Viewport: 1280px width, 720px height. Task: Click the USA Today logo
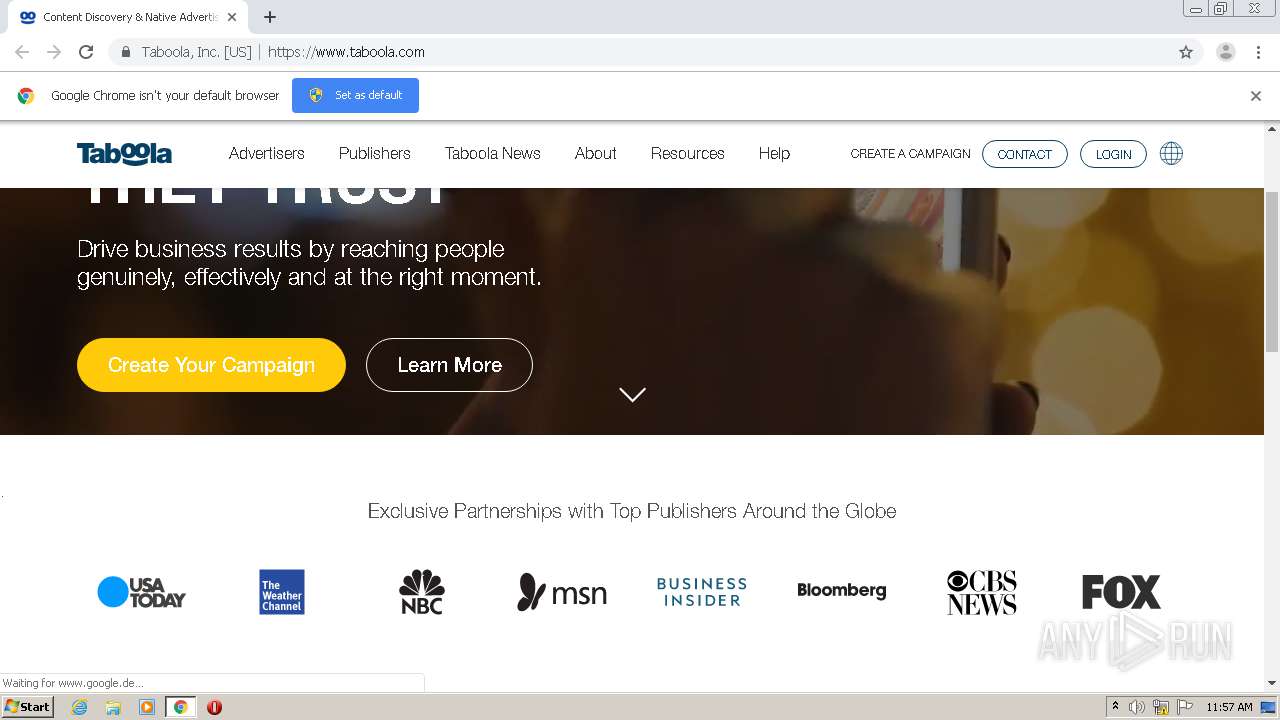pyautogui.click(x=141, y=592)
